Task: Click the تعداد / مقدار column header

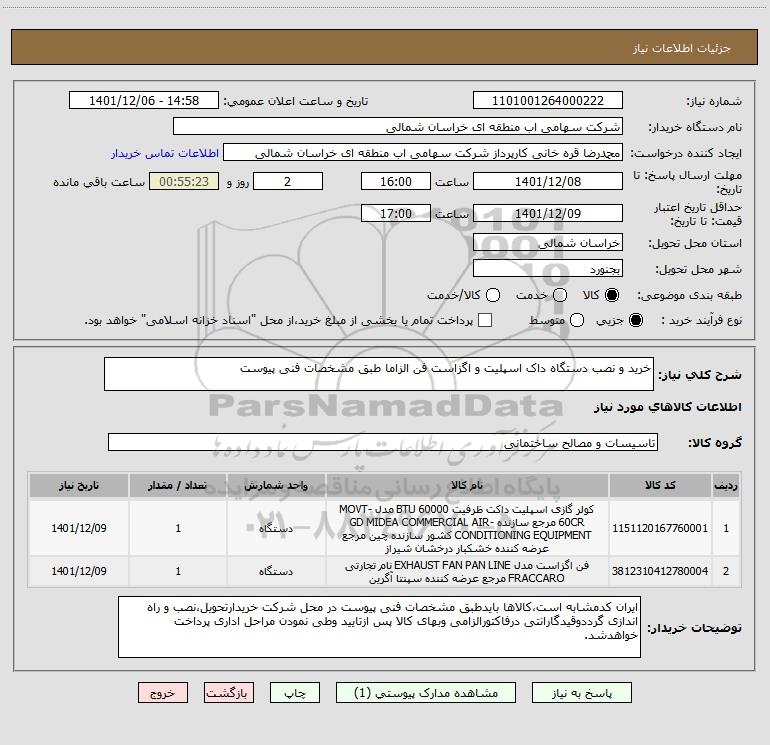Action: (178, 485)
